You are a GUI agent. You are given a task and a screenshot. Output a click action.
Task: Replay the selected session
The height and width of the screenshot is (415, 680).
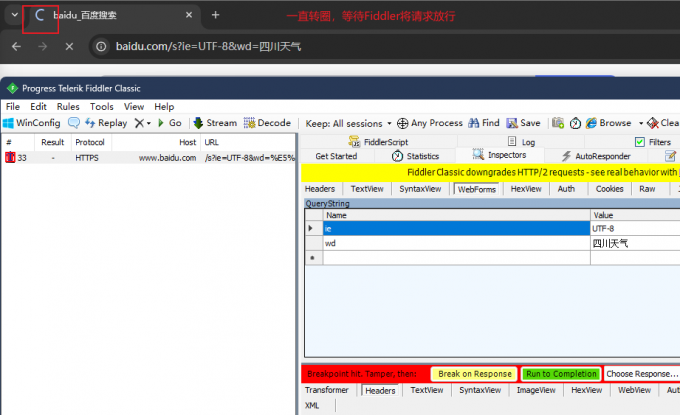pyautogui.click(x=106, y=123)
